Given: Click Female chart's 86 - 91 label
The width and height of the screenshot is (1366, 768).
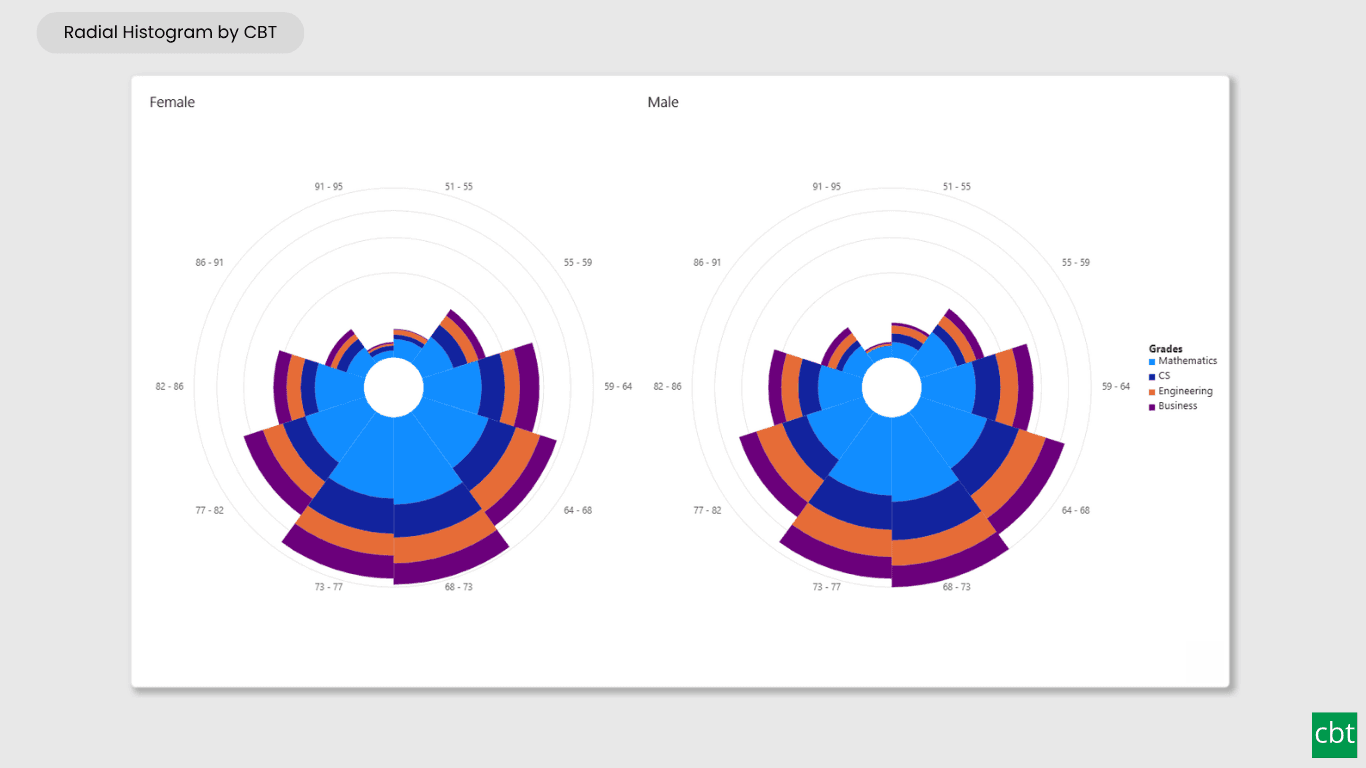Looking at the screenshot, I should click(x=210, y=263).
